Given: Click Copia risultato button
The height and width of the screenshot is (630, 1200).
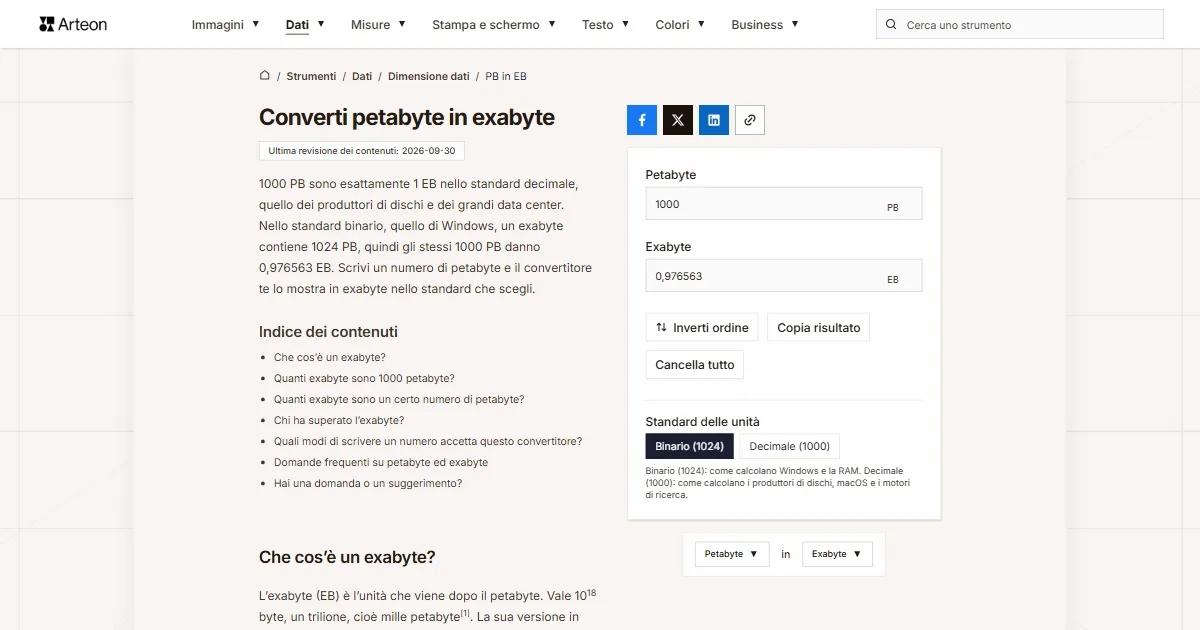Looking at the screenshot, I should [819, 328].
